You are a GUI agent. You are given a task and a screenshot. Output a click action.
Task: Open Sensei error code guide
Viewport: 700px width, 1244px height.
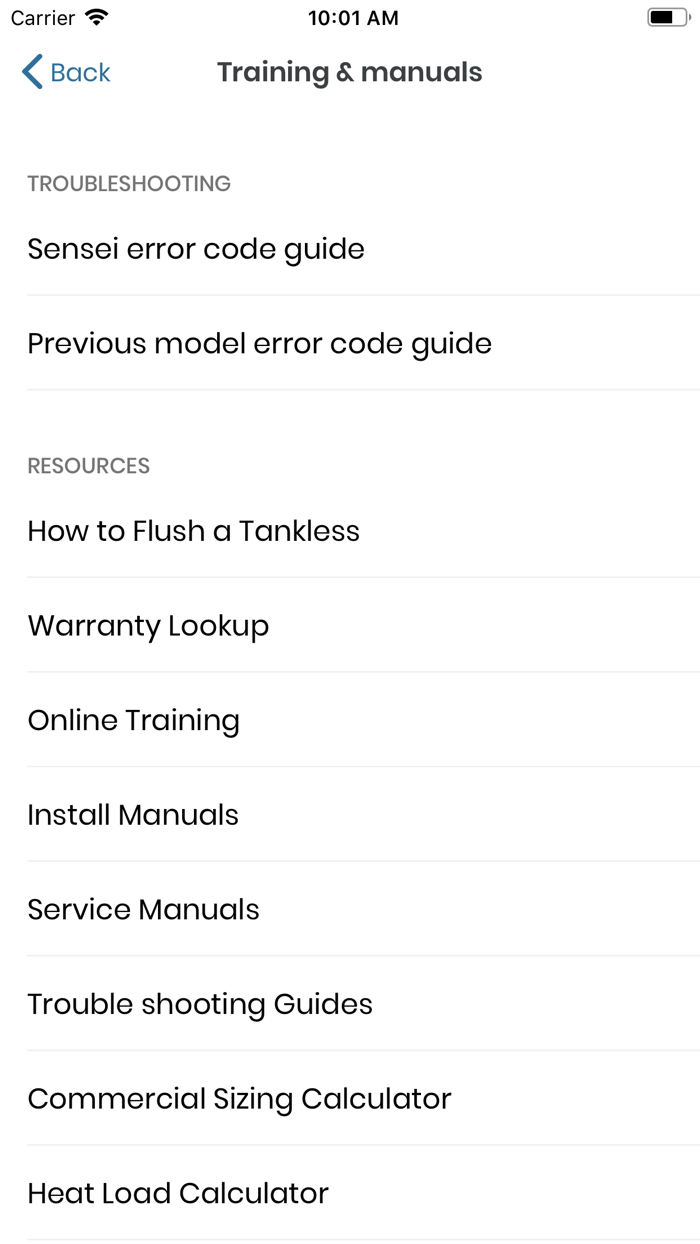pos(196,249)
